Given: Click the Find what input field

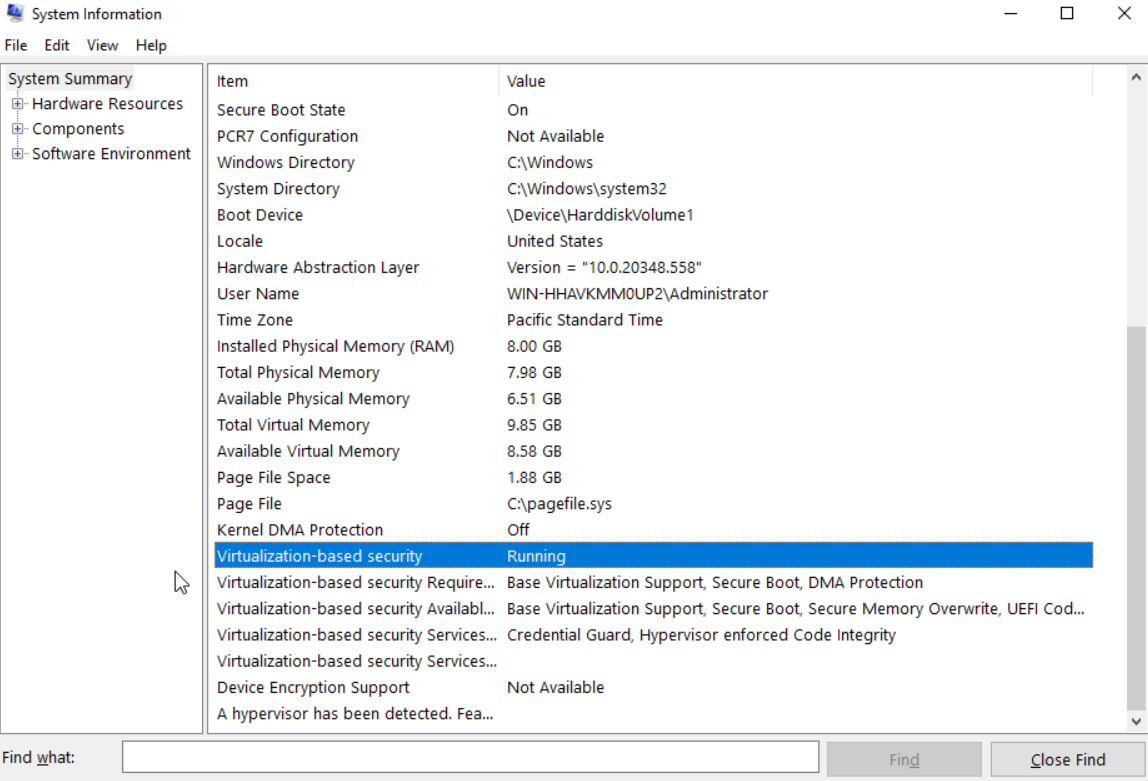Looking at the screenshot, I should tap(470, 758).
